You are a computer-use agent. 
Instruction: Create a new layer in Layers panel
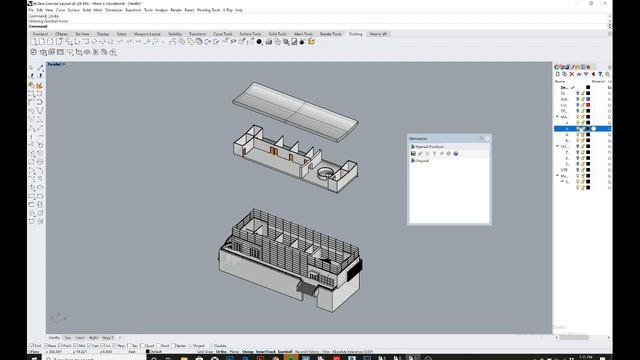click(558, 74)
